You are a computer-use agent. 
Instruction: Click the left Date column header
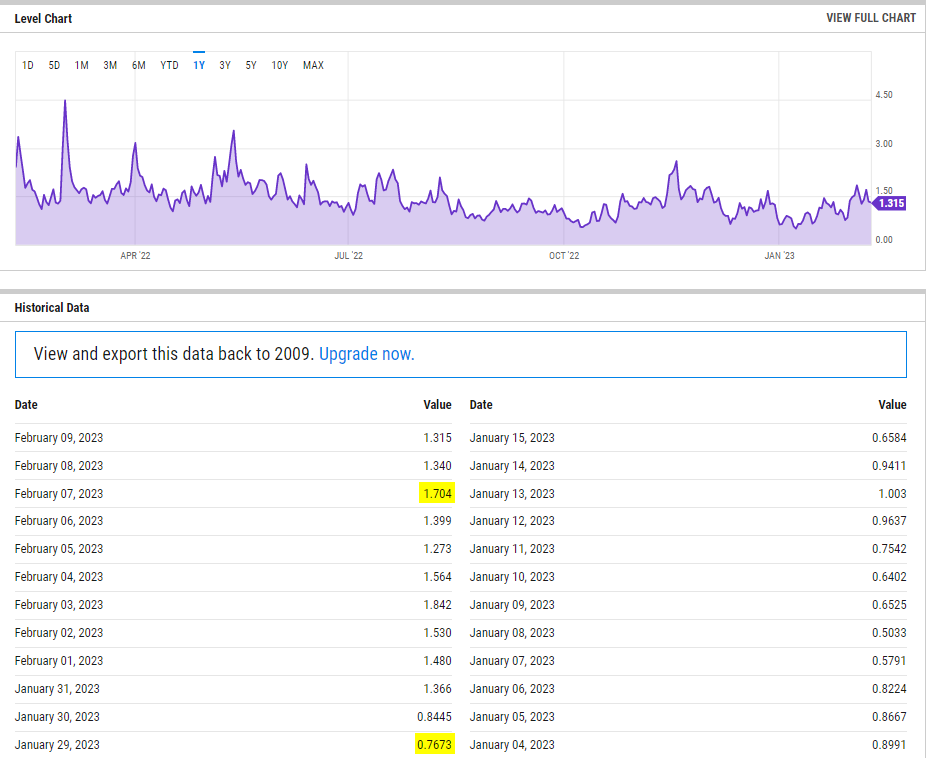tap(26, 405)
